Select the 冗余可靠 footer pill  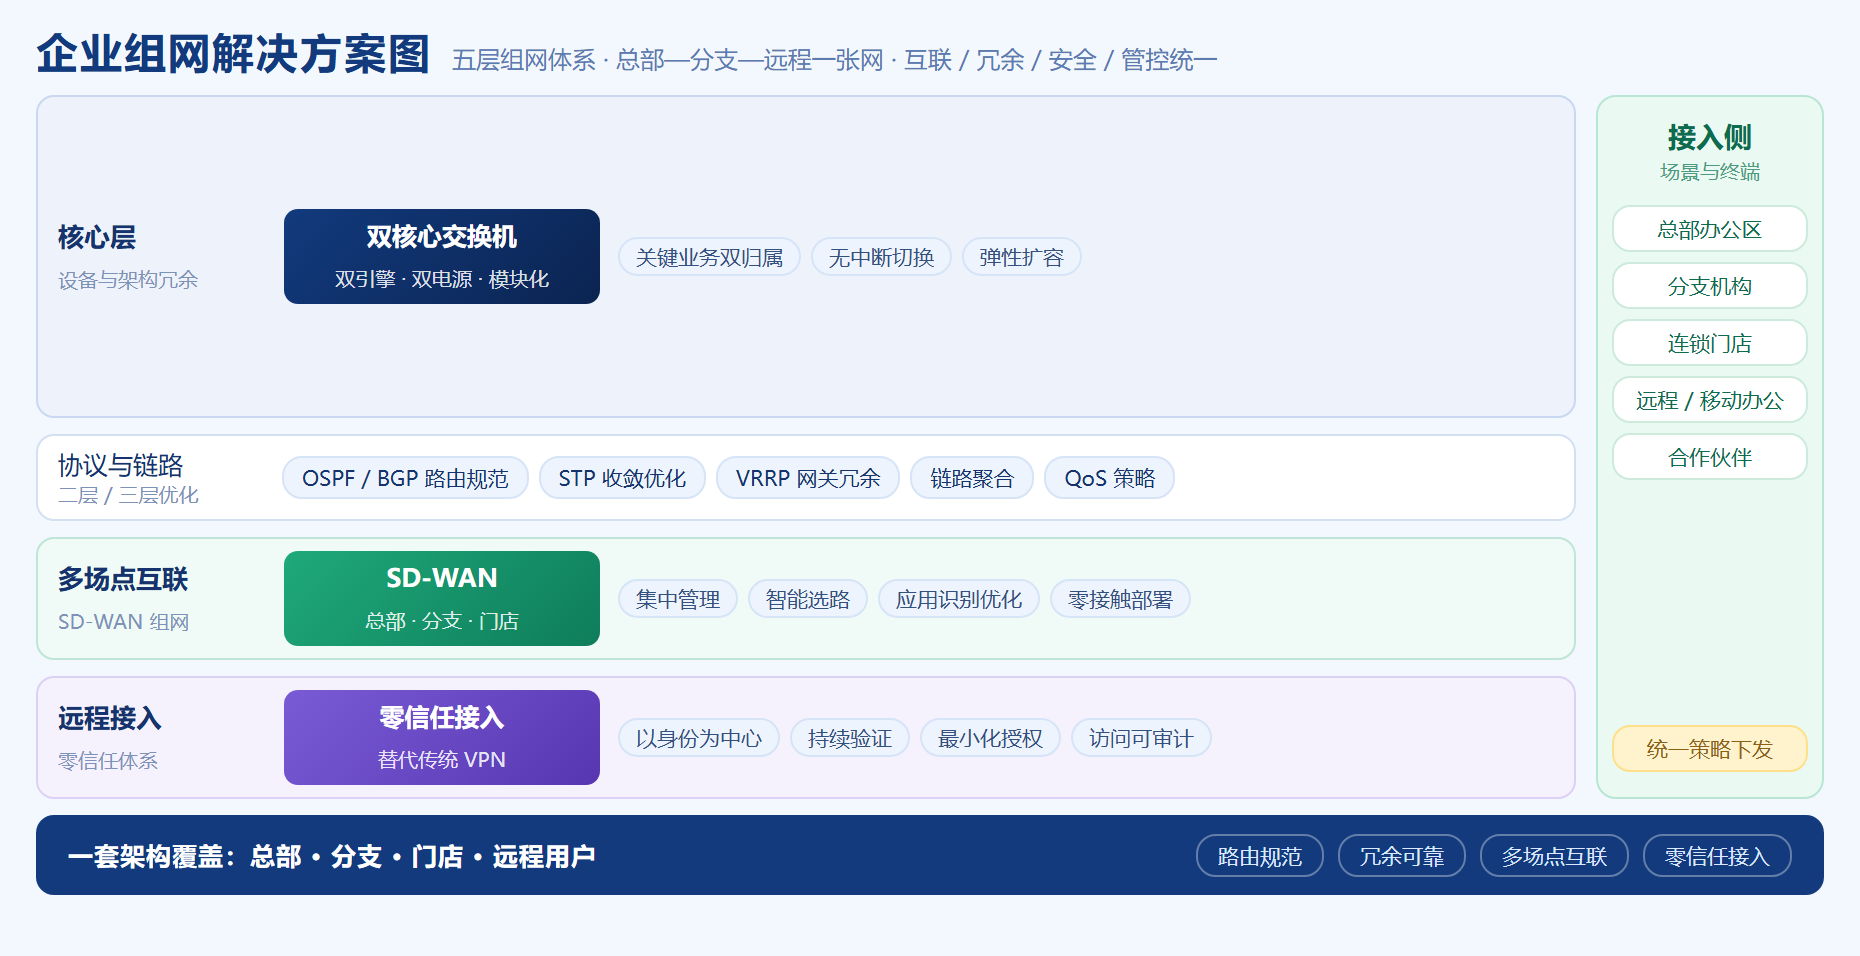[1402, 856]
